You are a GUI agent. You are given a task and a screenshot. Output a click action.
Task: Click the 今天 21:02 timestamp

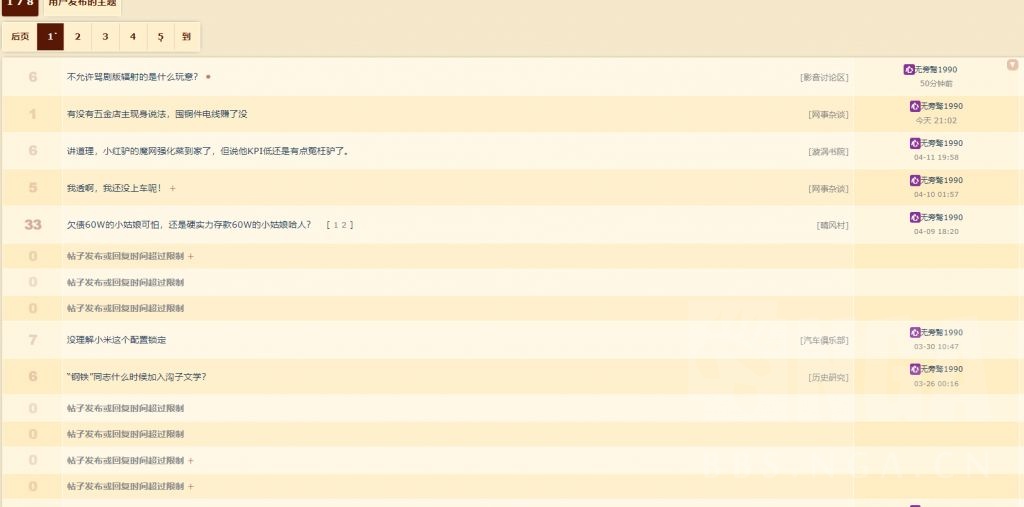point(936,121)
